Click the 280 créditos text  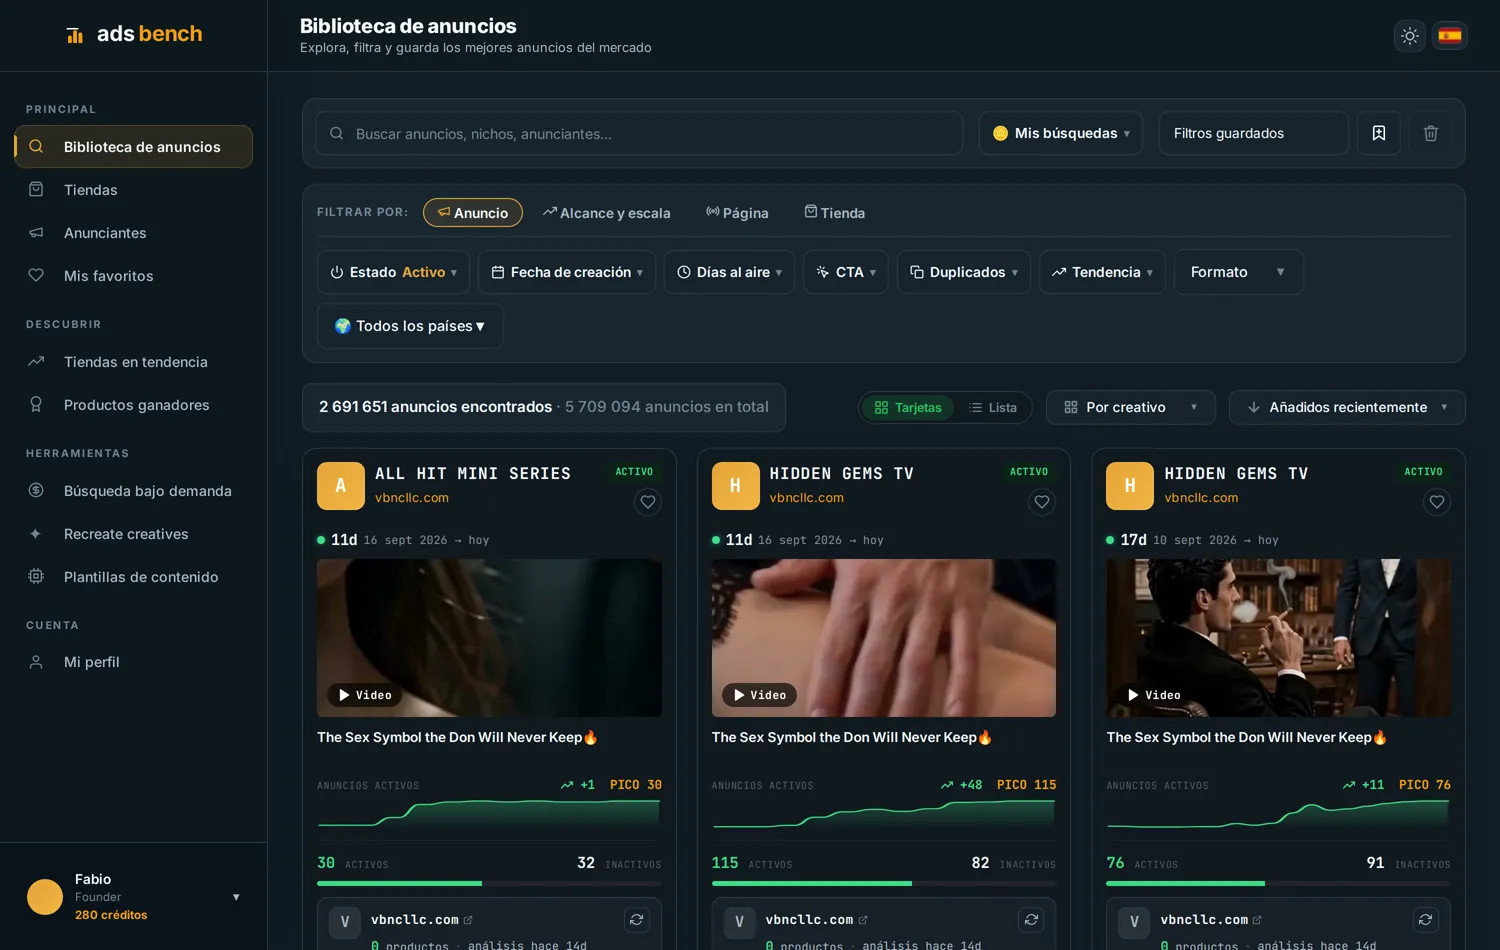[111, 915]
